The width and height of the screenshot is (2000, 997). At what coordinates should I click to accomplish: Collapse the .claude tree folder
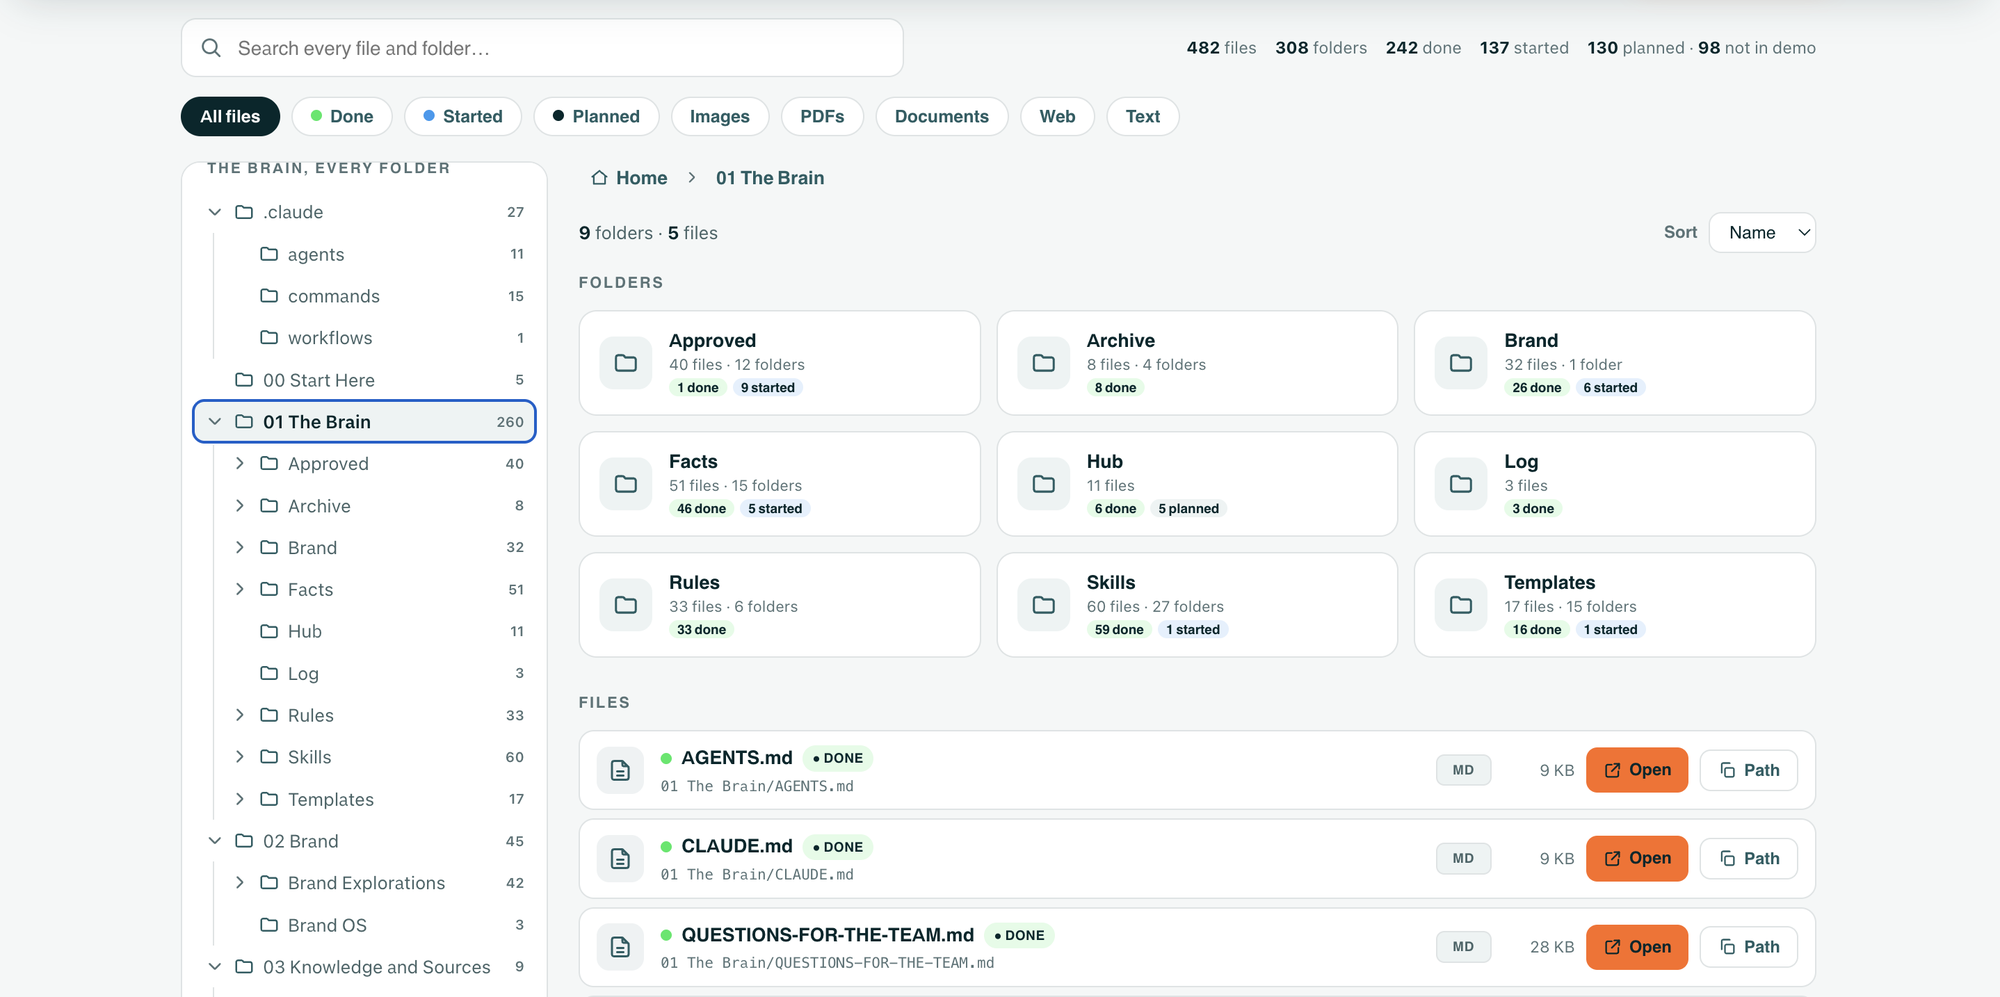[x=215, y=212]
